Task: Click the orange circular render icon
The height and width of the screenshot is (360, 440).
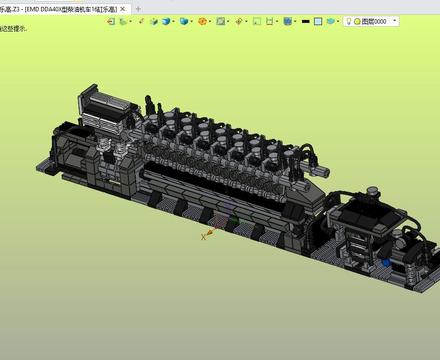Action: point(202,21)
